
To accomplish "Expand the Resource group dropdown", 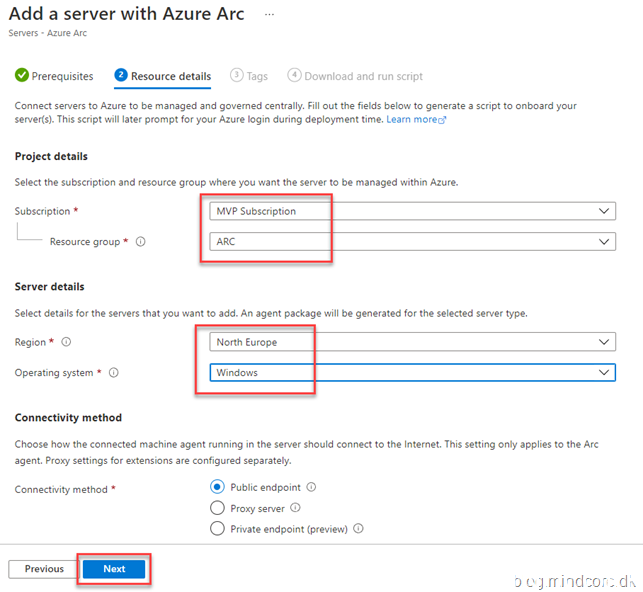I will (412, 242).
